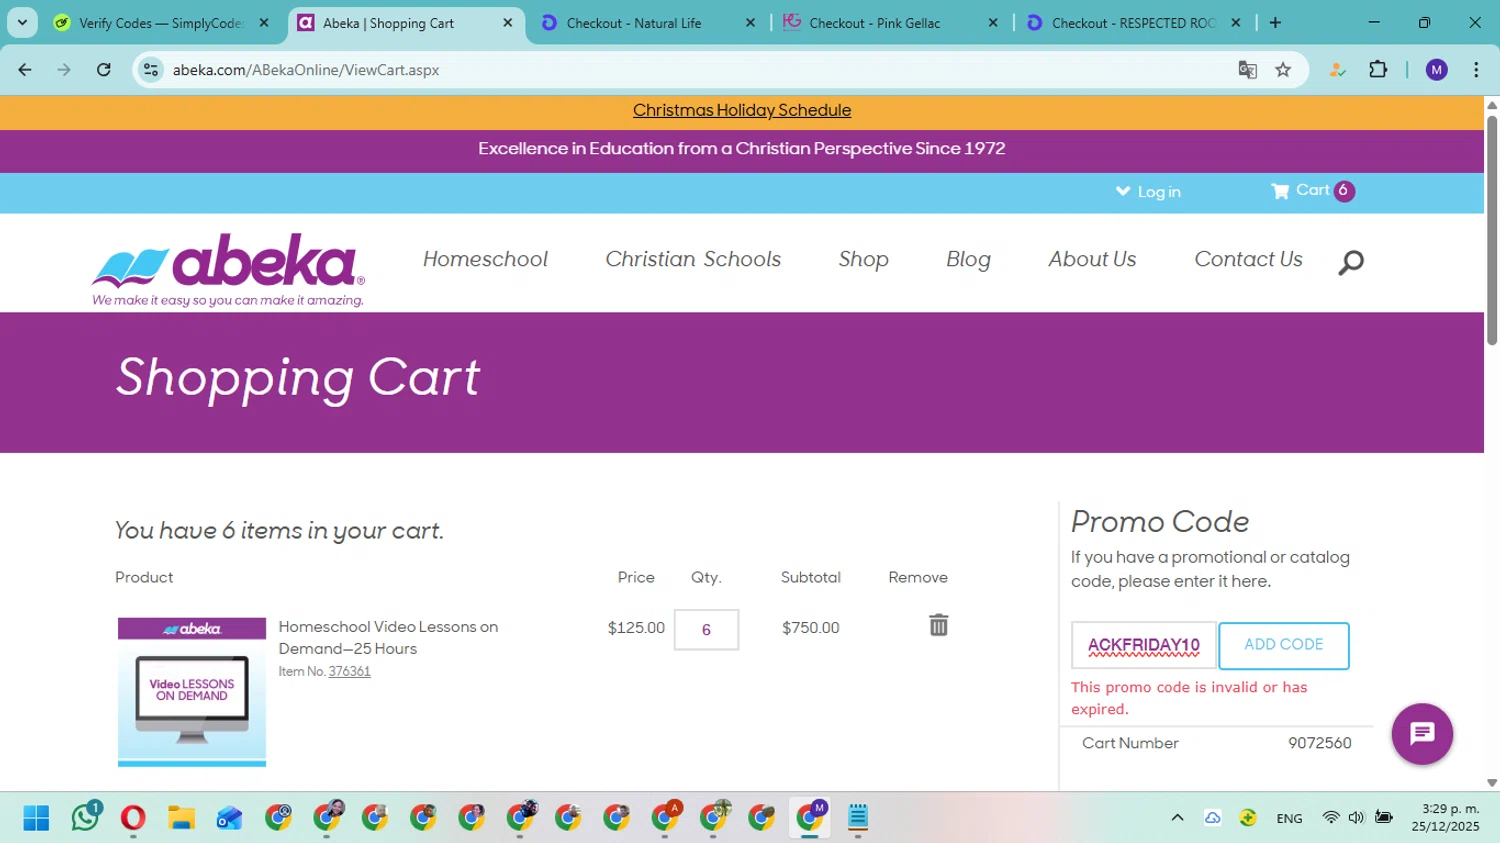Open the clock and date 25/12/2025
1500x843 pixels.
click(1445, 818)
